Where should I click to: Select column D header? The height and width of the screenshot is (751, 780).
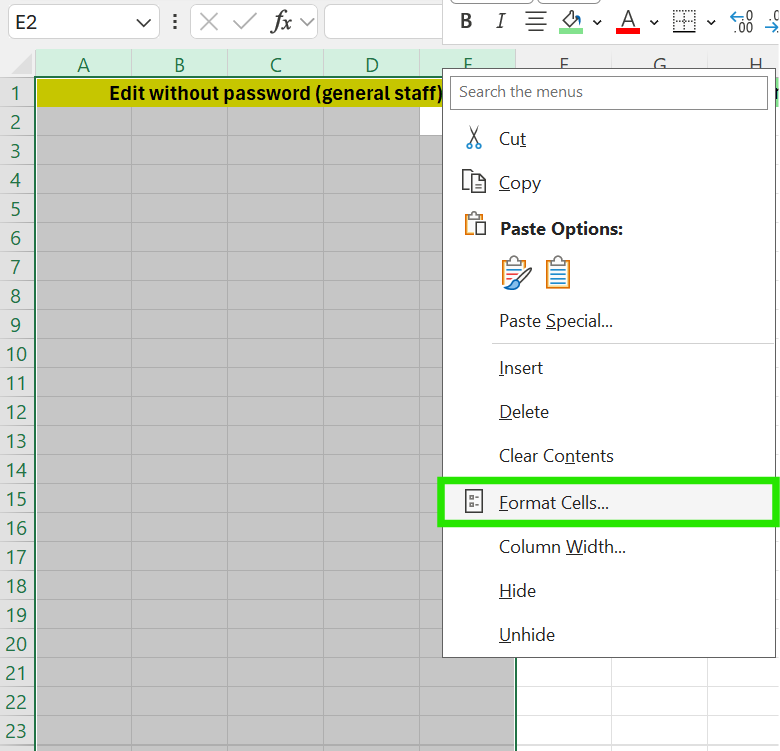[372, 64]
